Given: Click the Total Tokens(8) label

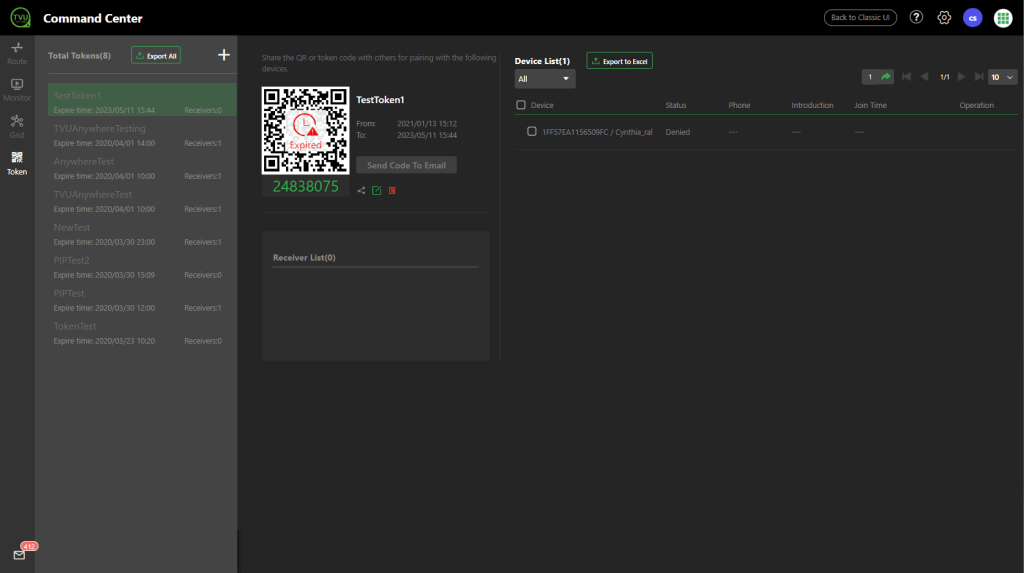Looking at the screenshot, I should click(80, 56).
